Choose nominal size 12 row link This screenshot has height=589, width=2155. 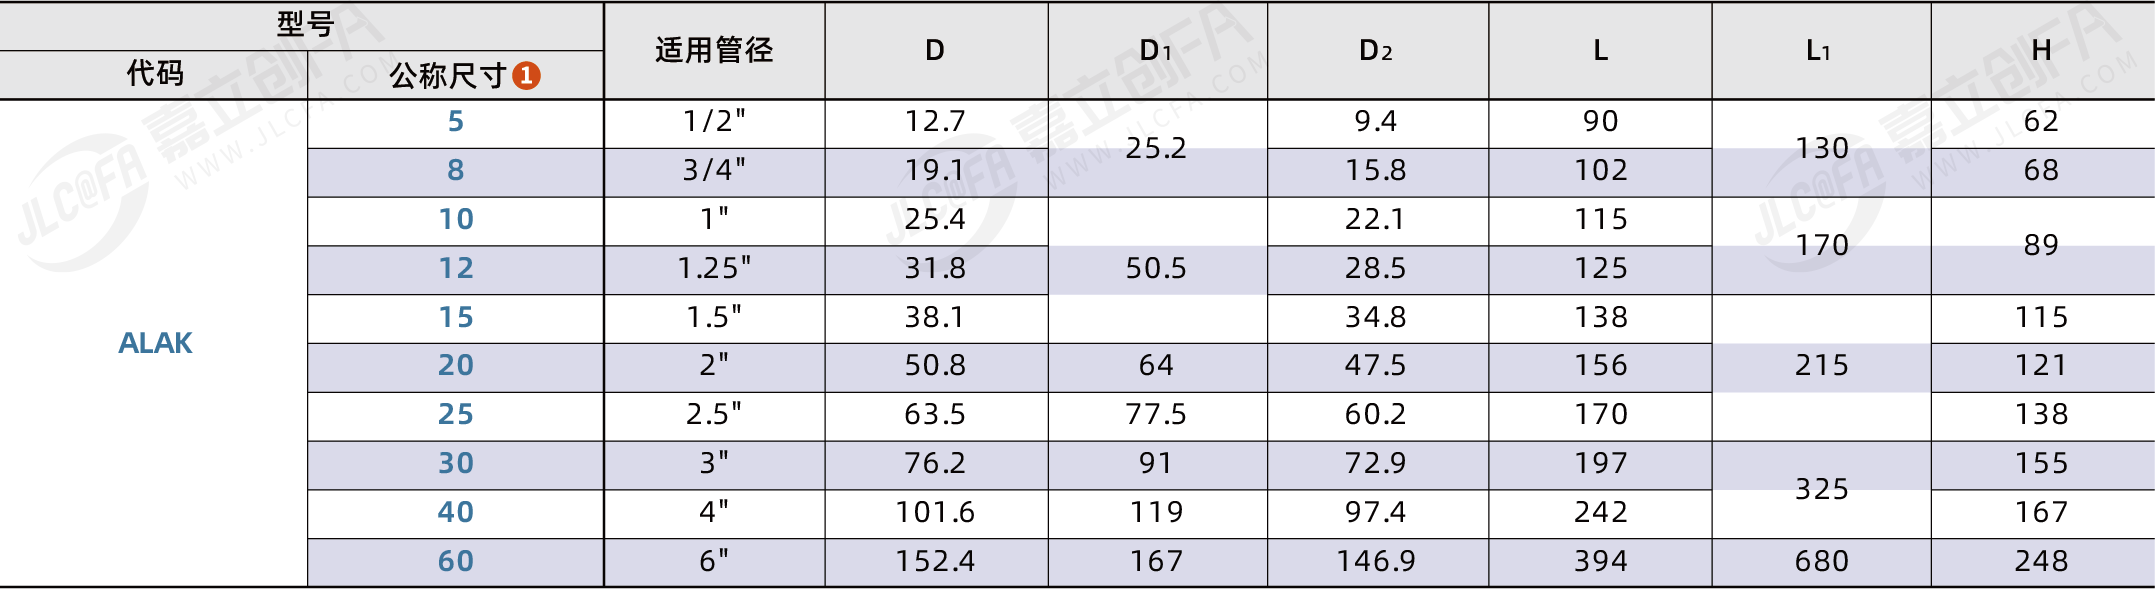(456, 269)
